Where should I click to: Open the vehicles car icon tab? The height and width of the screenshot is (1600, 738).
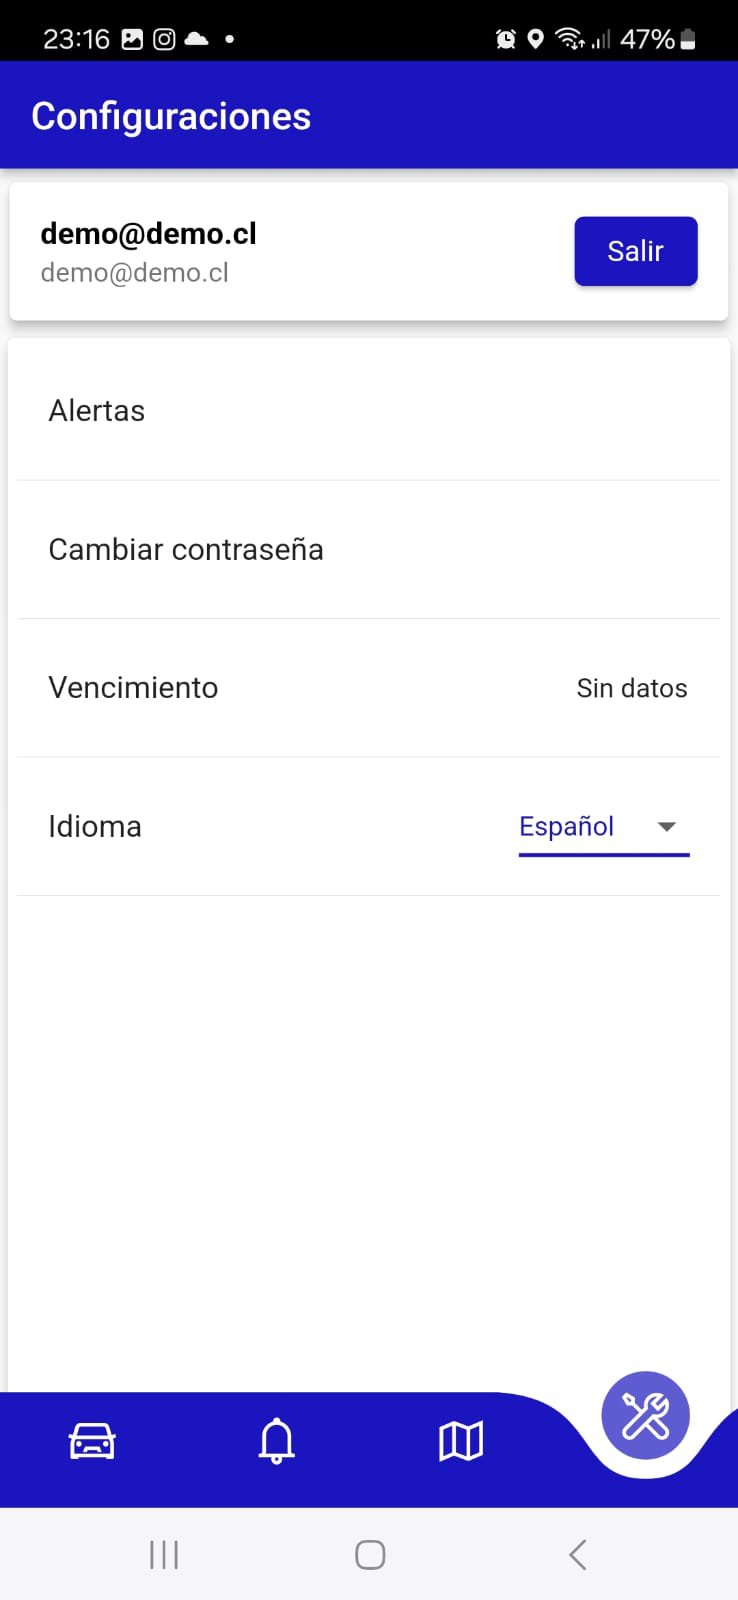(x=92, y=1442)
